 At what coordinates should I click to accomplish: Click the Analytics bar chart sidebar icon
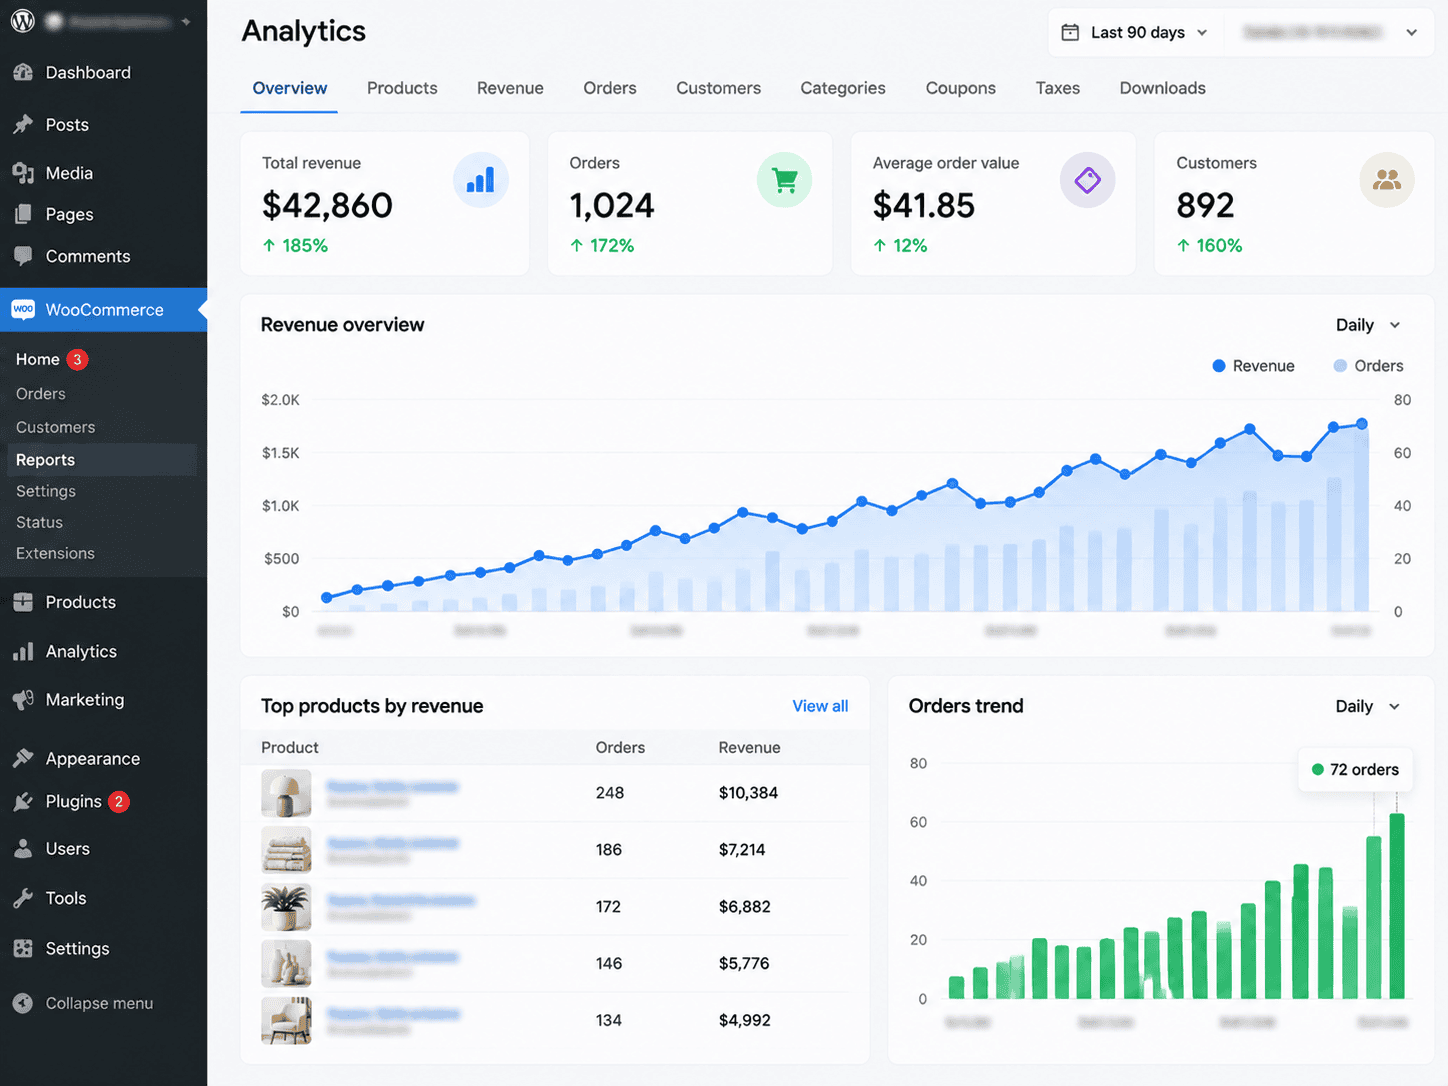point(23,652)
